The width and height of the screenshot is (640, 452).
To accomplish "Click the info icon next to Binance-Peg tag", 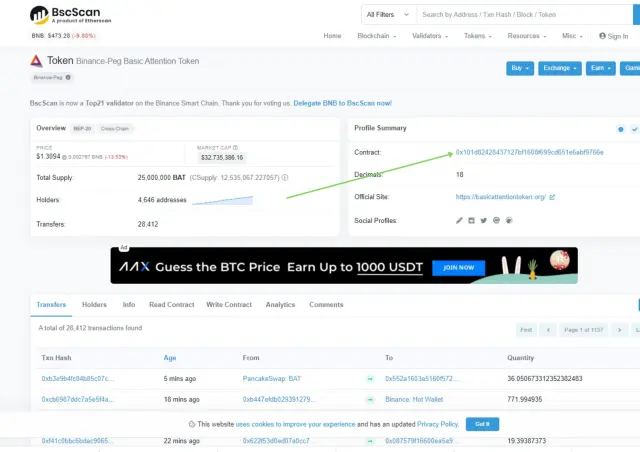I will click(68, 77).
